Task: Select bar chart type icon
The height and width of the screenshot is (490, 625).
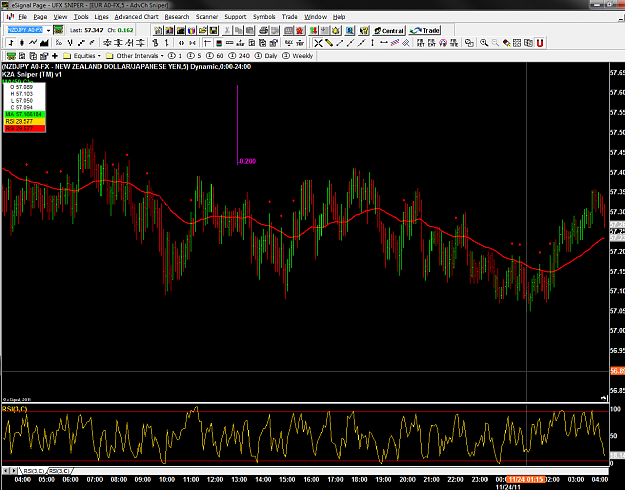Action: pyautogui.click(x=11, y=43)
